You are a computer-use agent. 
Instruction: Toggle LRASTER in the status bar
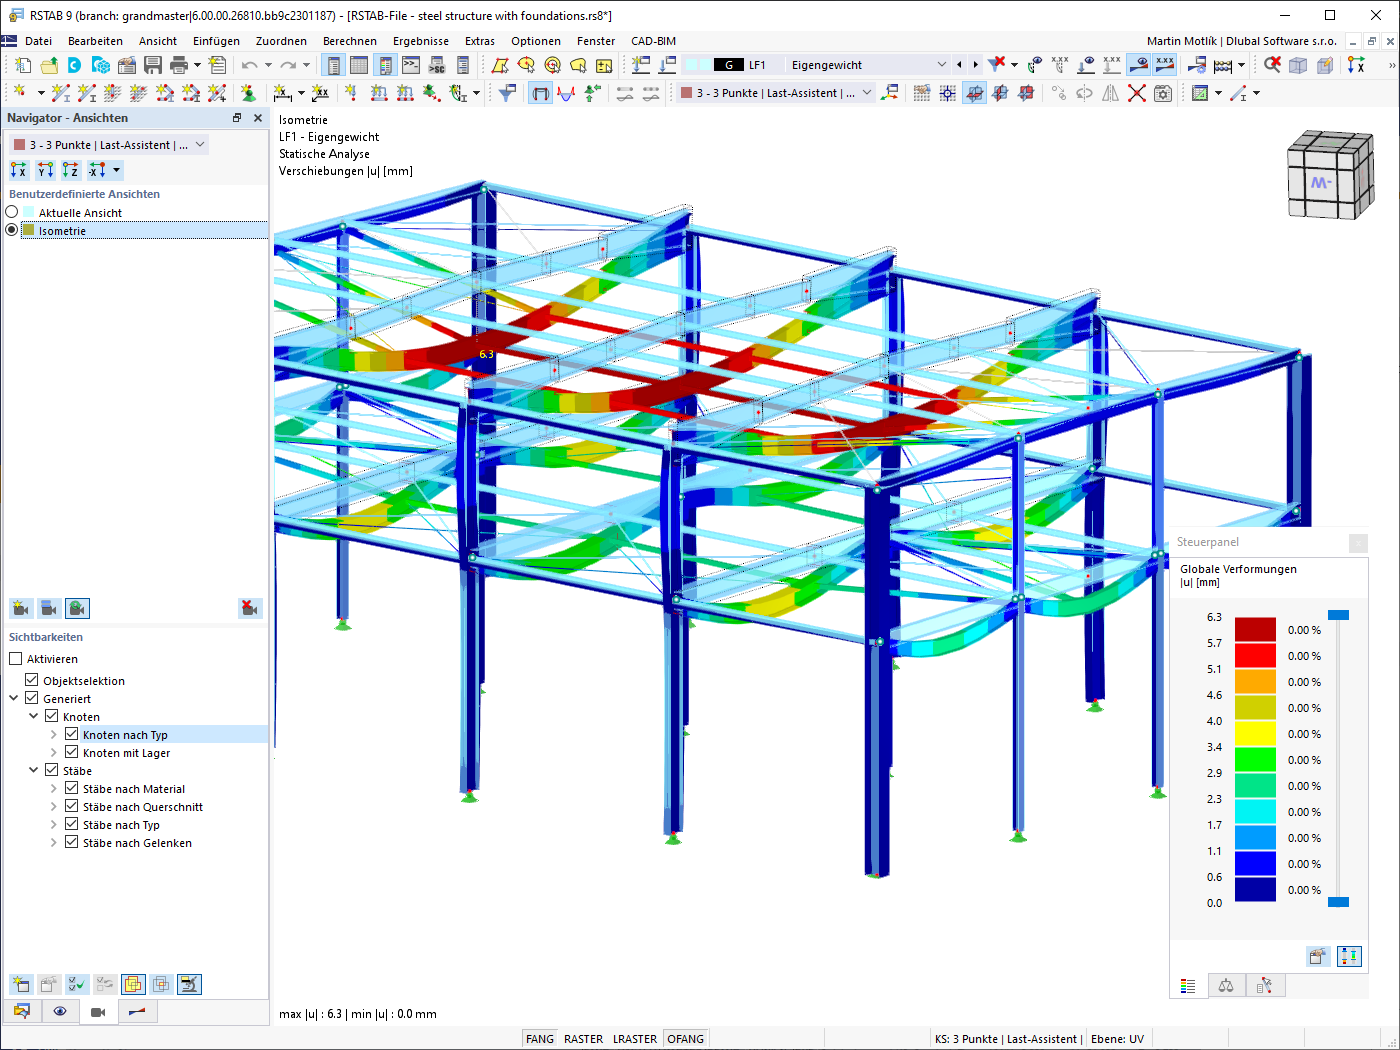(x=635, y=1039)
